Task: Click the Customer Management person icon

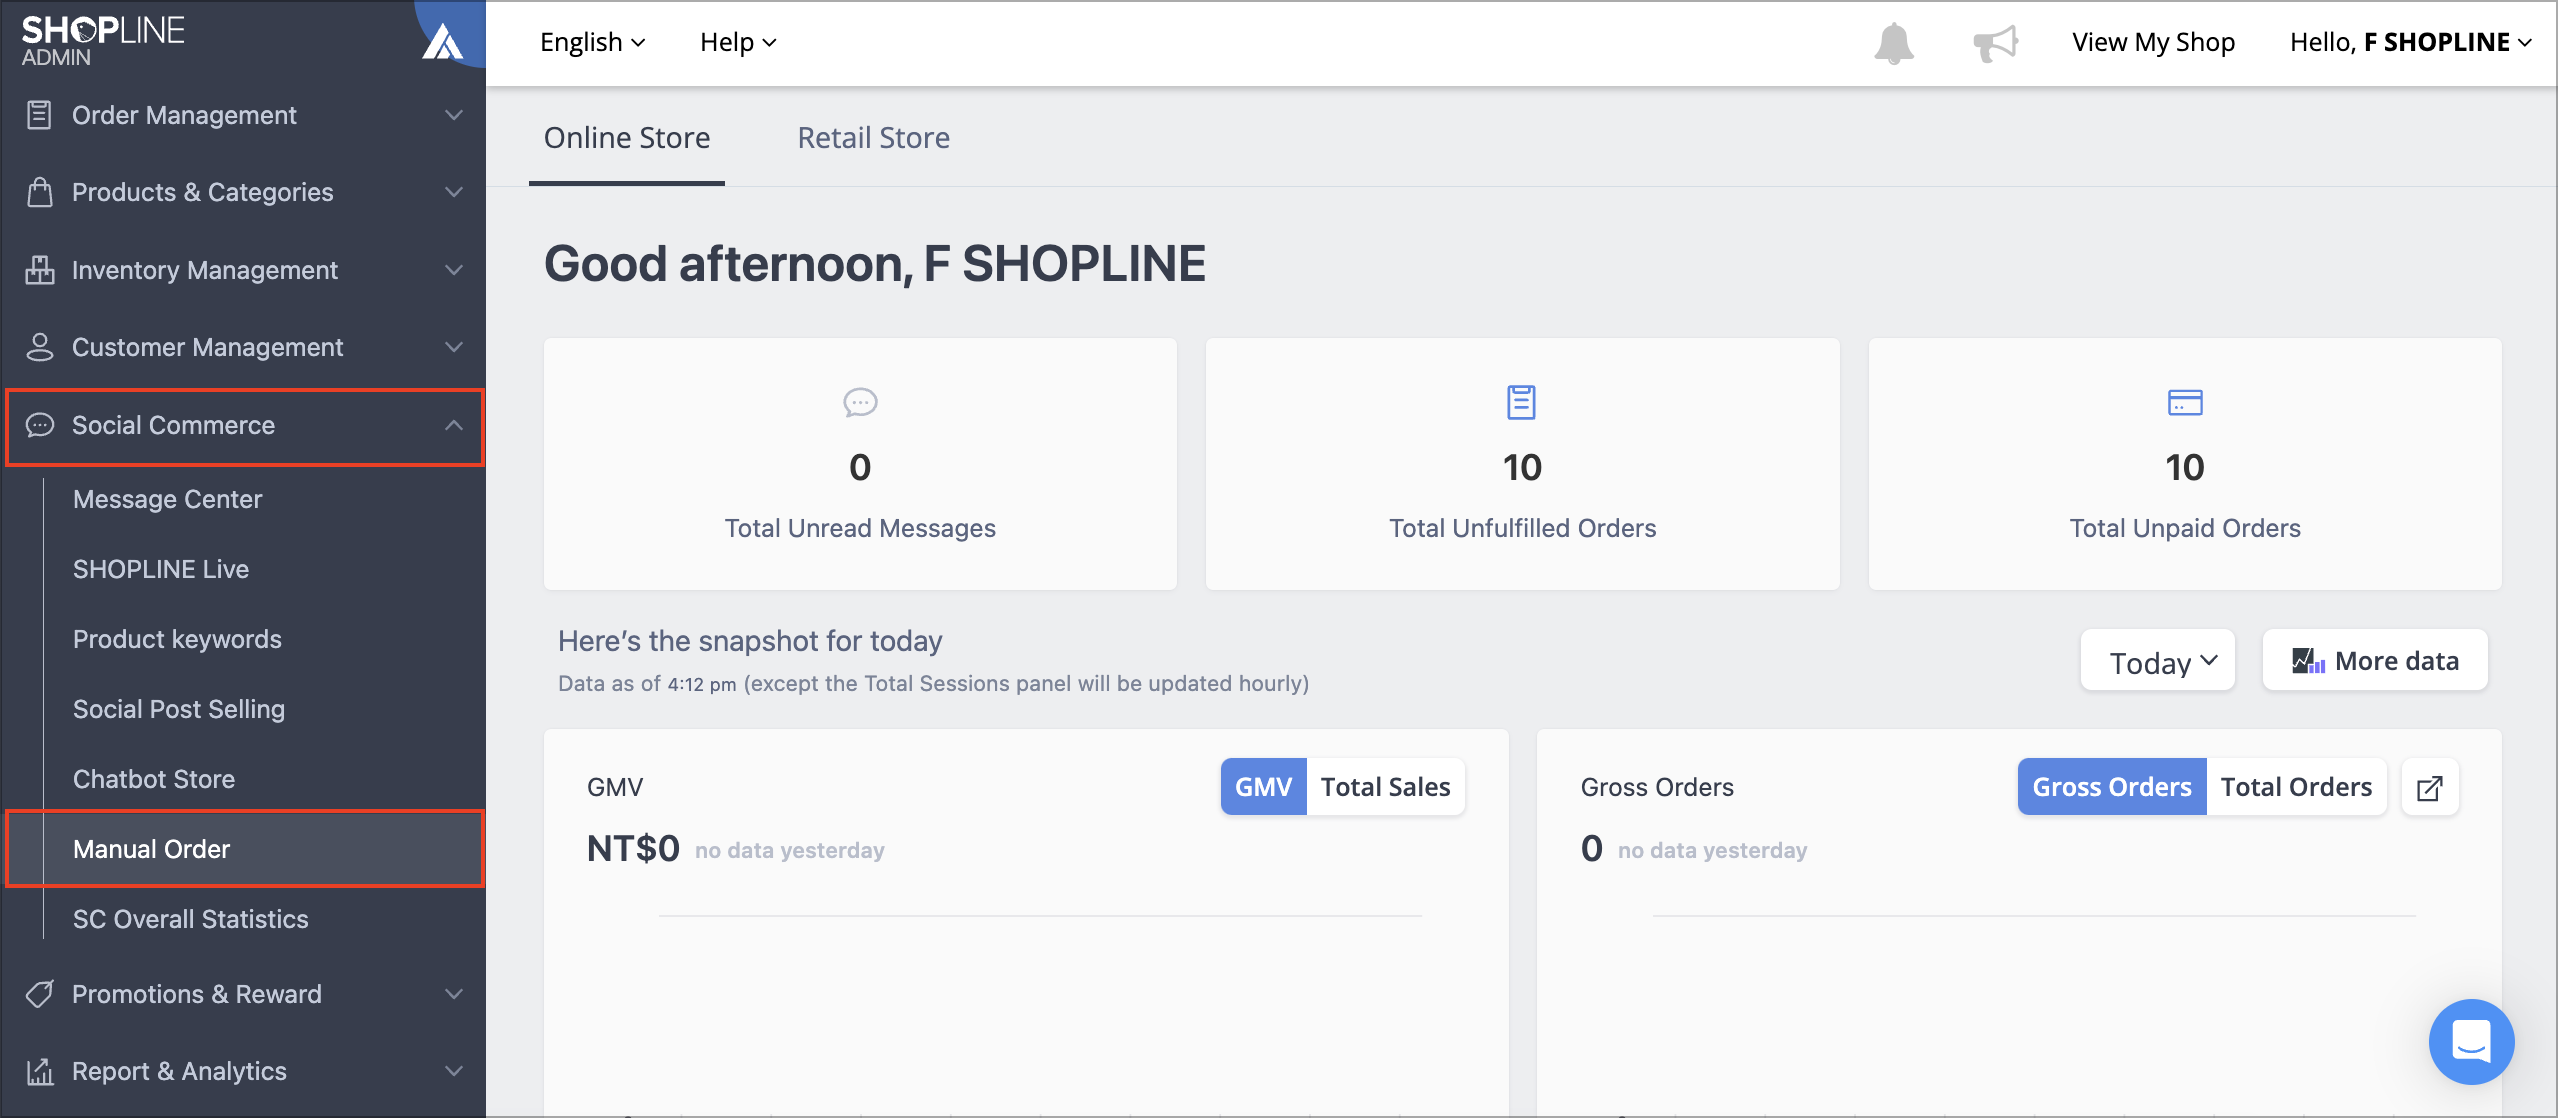Action: click(39, 347)
